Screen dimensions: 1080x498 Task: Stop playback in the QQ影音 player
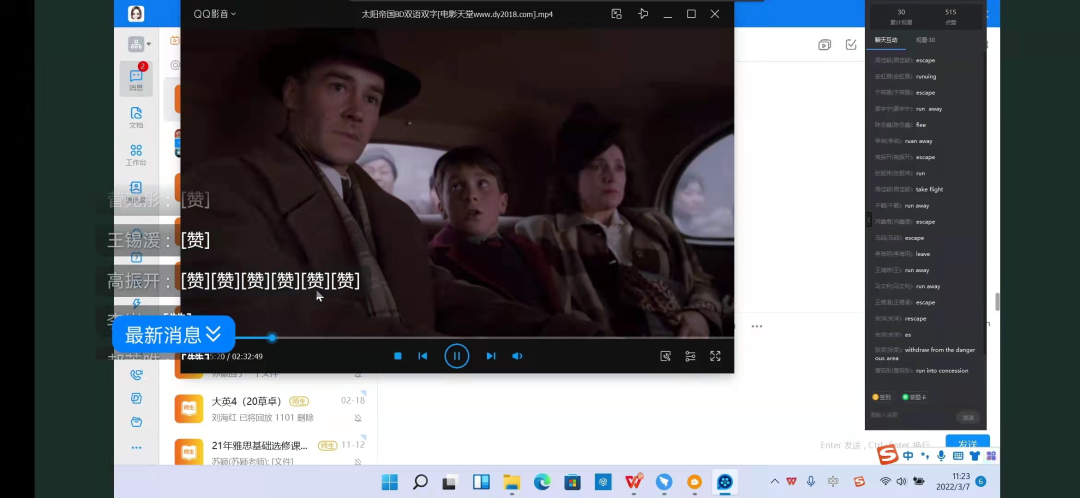coord(397,356)
